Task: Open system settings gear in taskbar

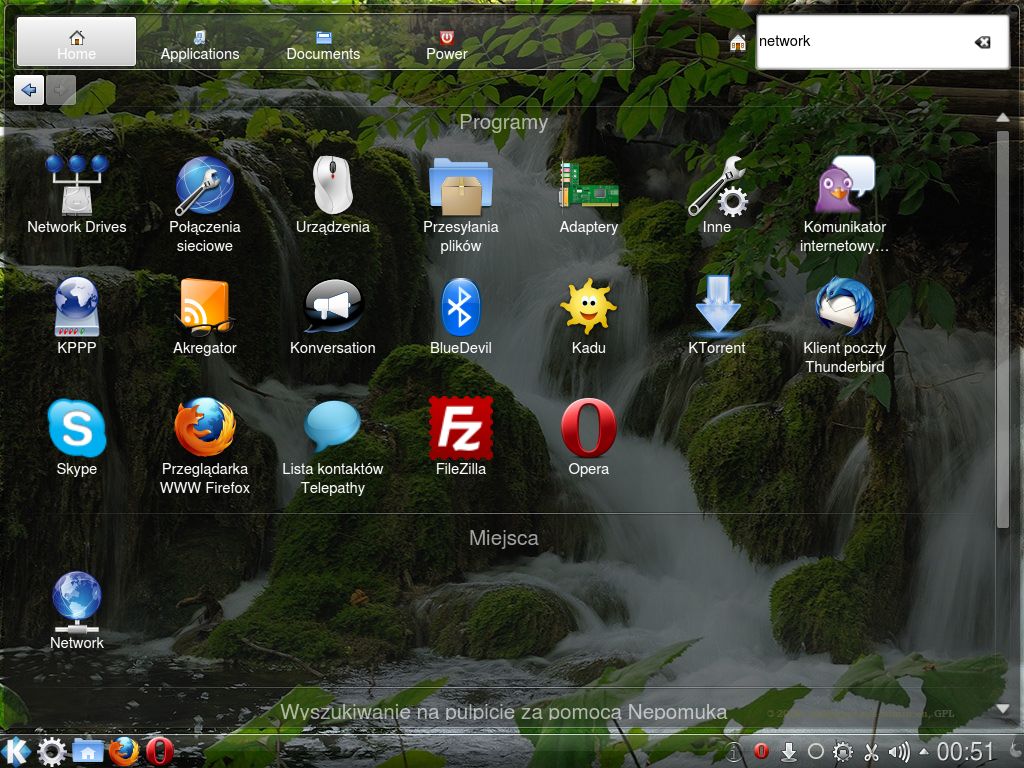Action: [x=52, y=752]
